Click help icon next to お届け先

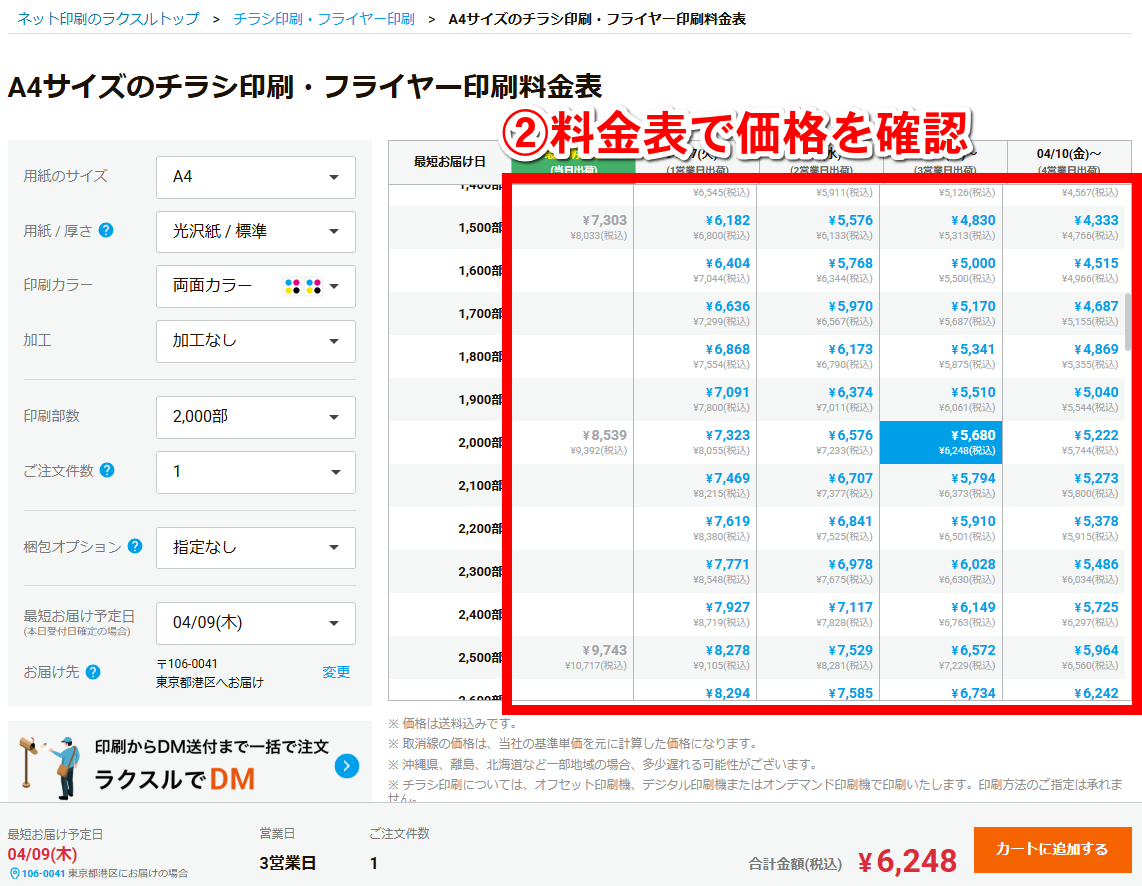[93, 672]
